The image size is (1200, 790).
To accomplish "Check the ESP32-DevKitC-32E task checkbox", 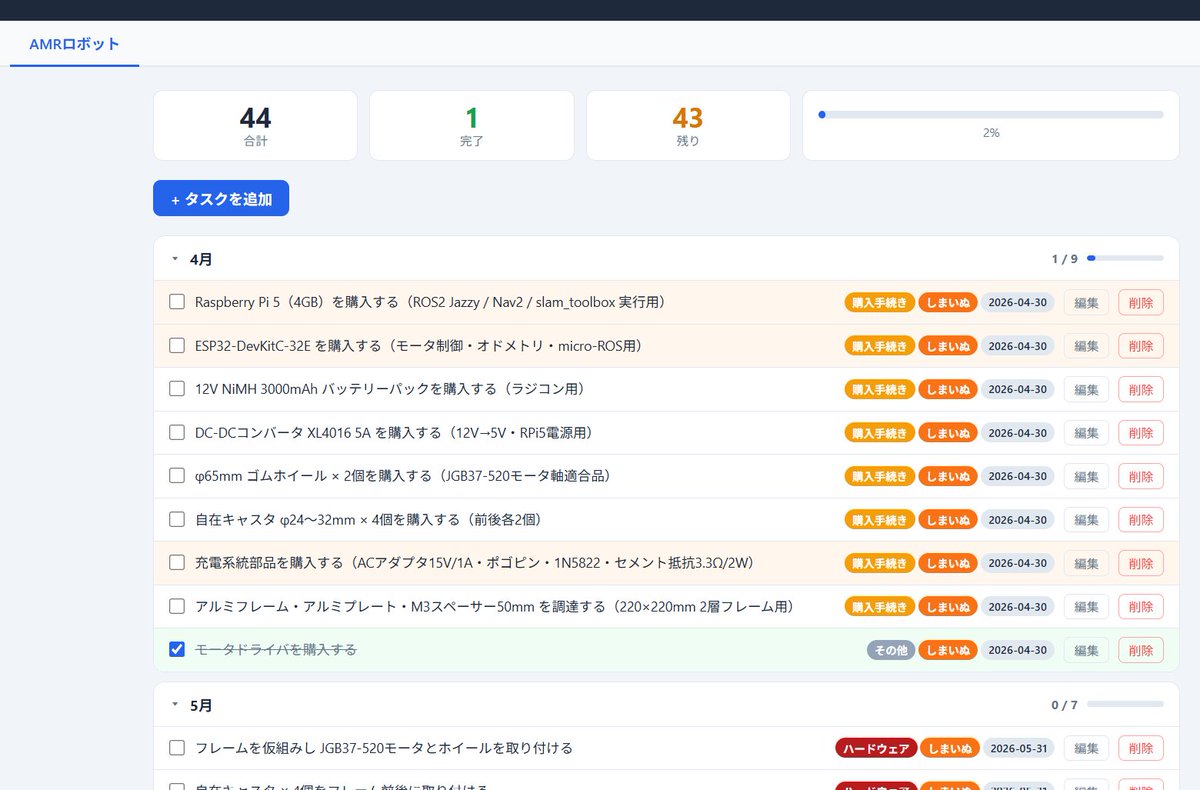I will 177,345.
